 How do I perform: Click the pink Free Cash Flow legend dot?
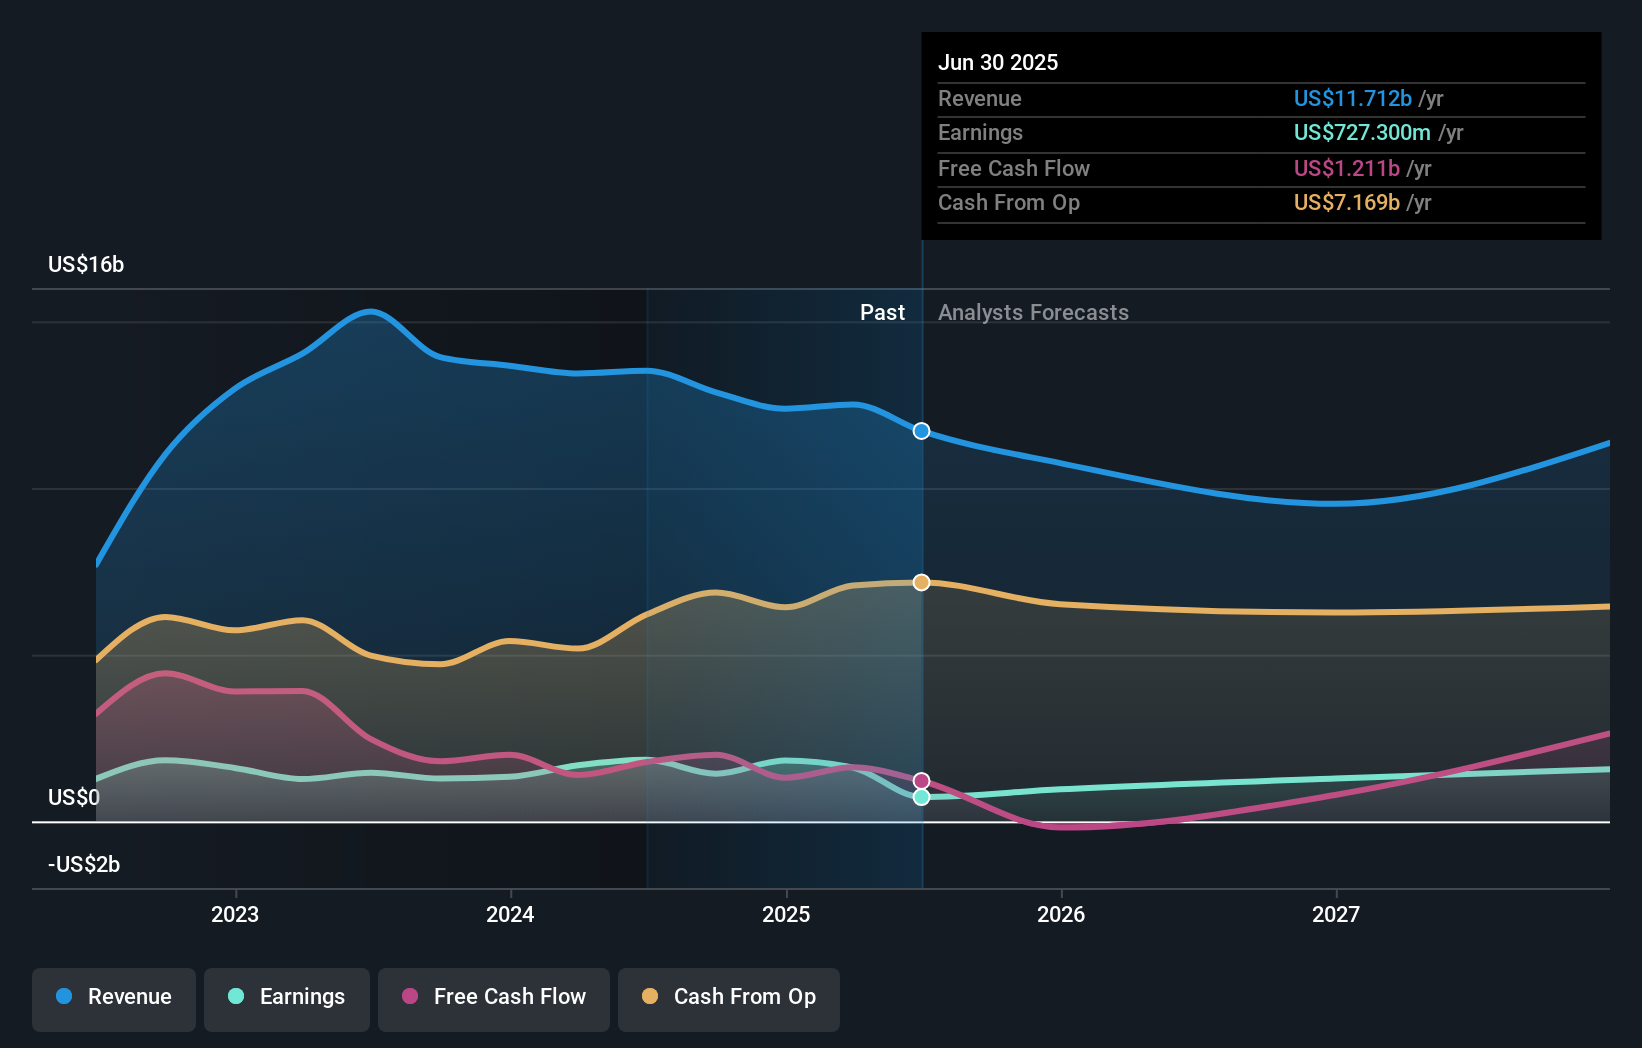coord(408,997)
